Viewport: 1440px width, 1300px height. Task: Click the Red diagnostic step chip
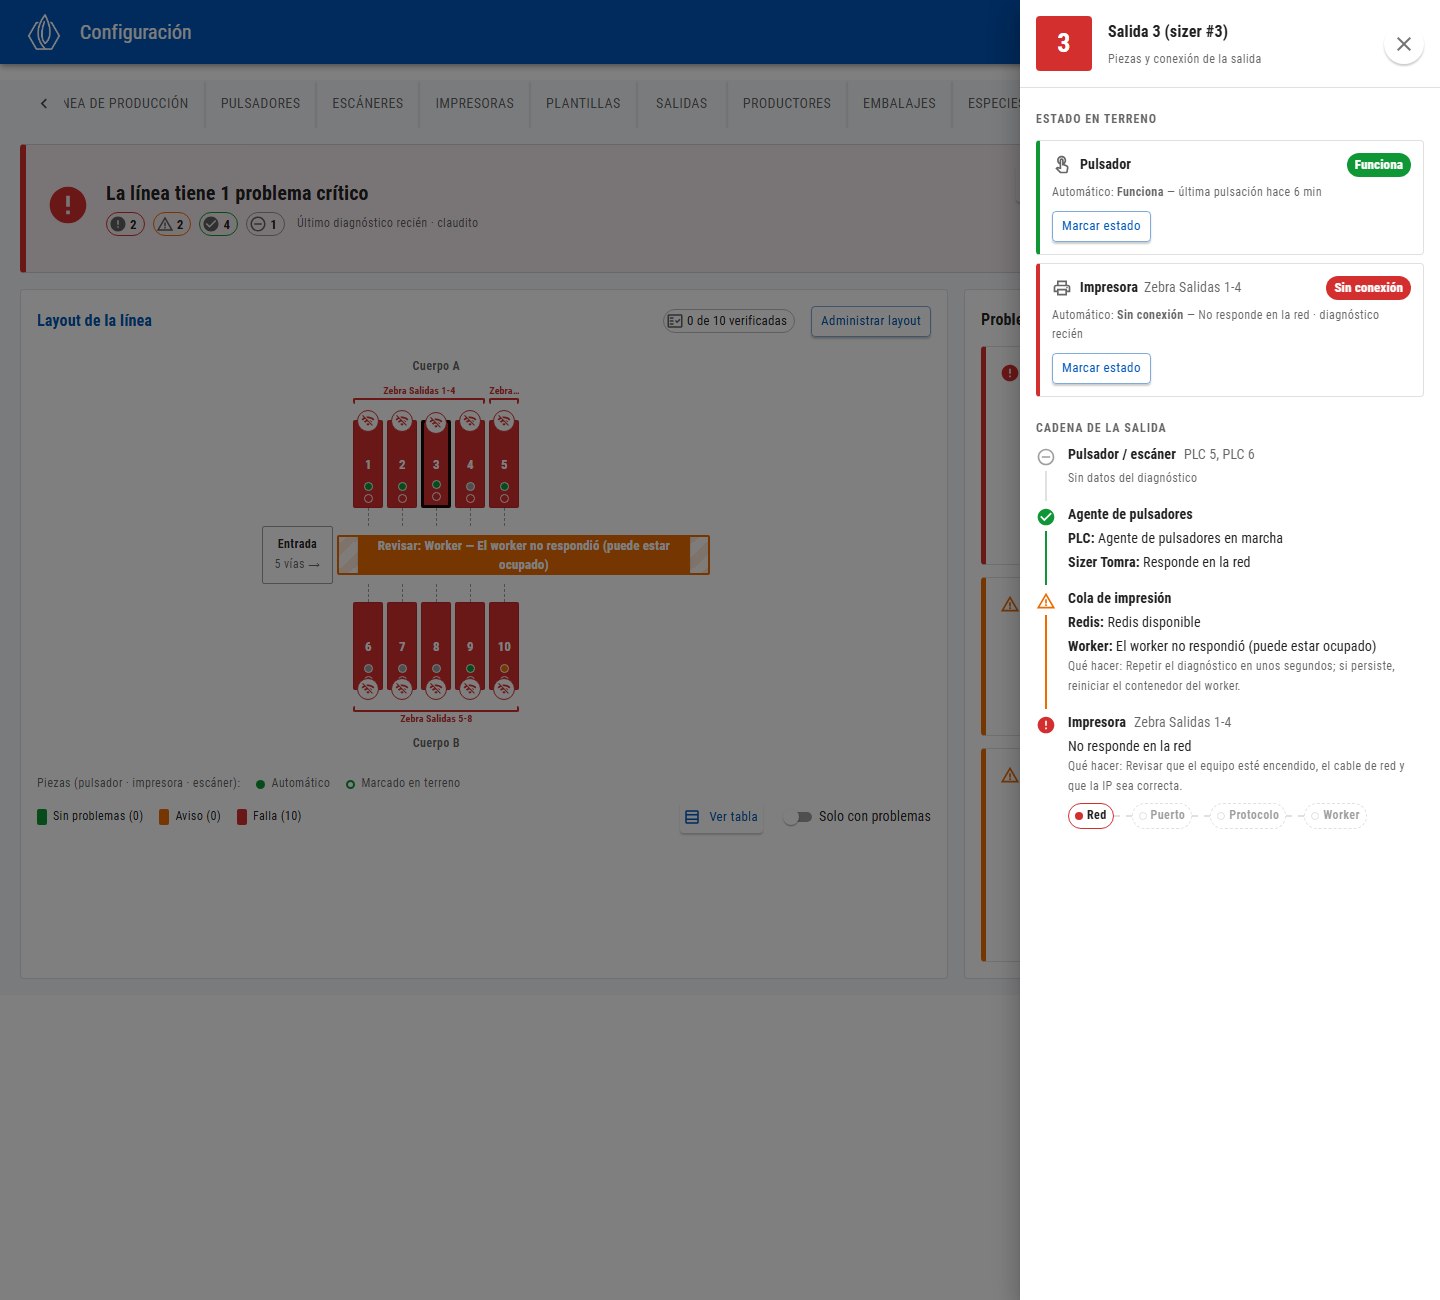coord(1091,816)
